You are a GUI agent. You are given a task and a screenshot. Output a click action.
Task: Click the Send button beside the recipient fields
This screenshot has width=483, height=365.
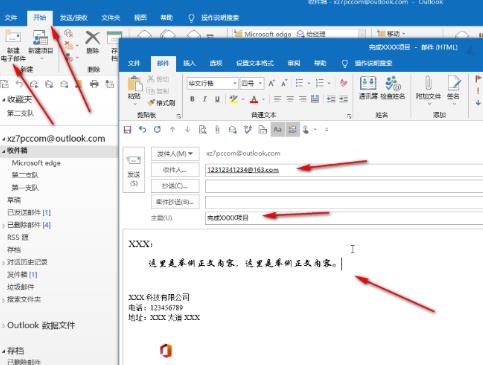click(134, 170)
